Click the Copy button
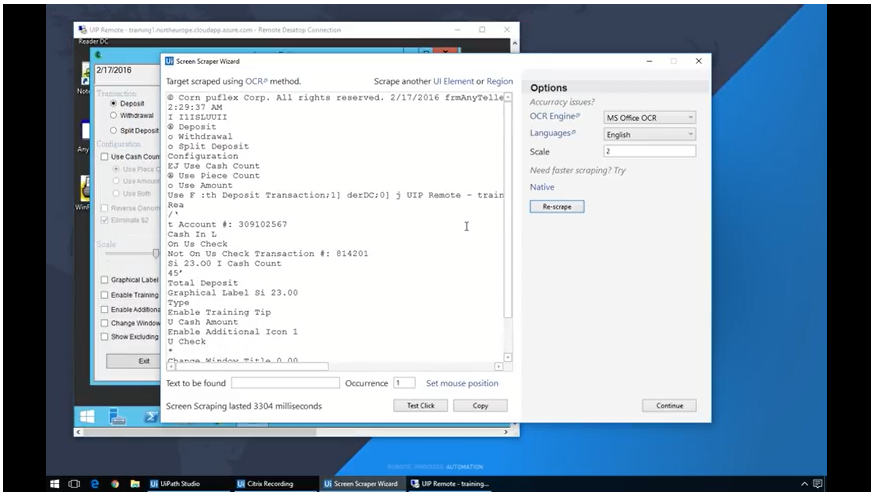Screen dimensions: 875x496 (480, 406)
